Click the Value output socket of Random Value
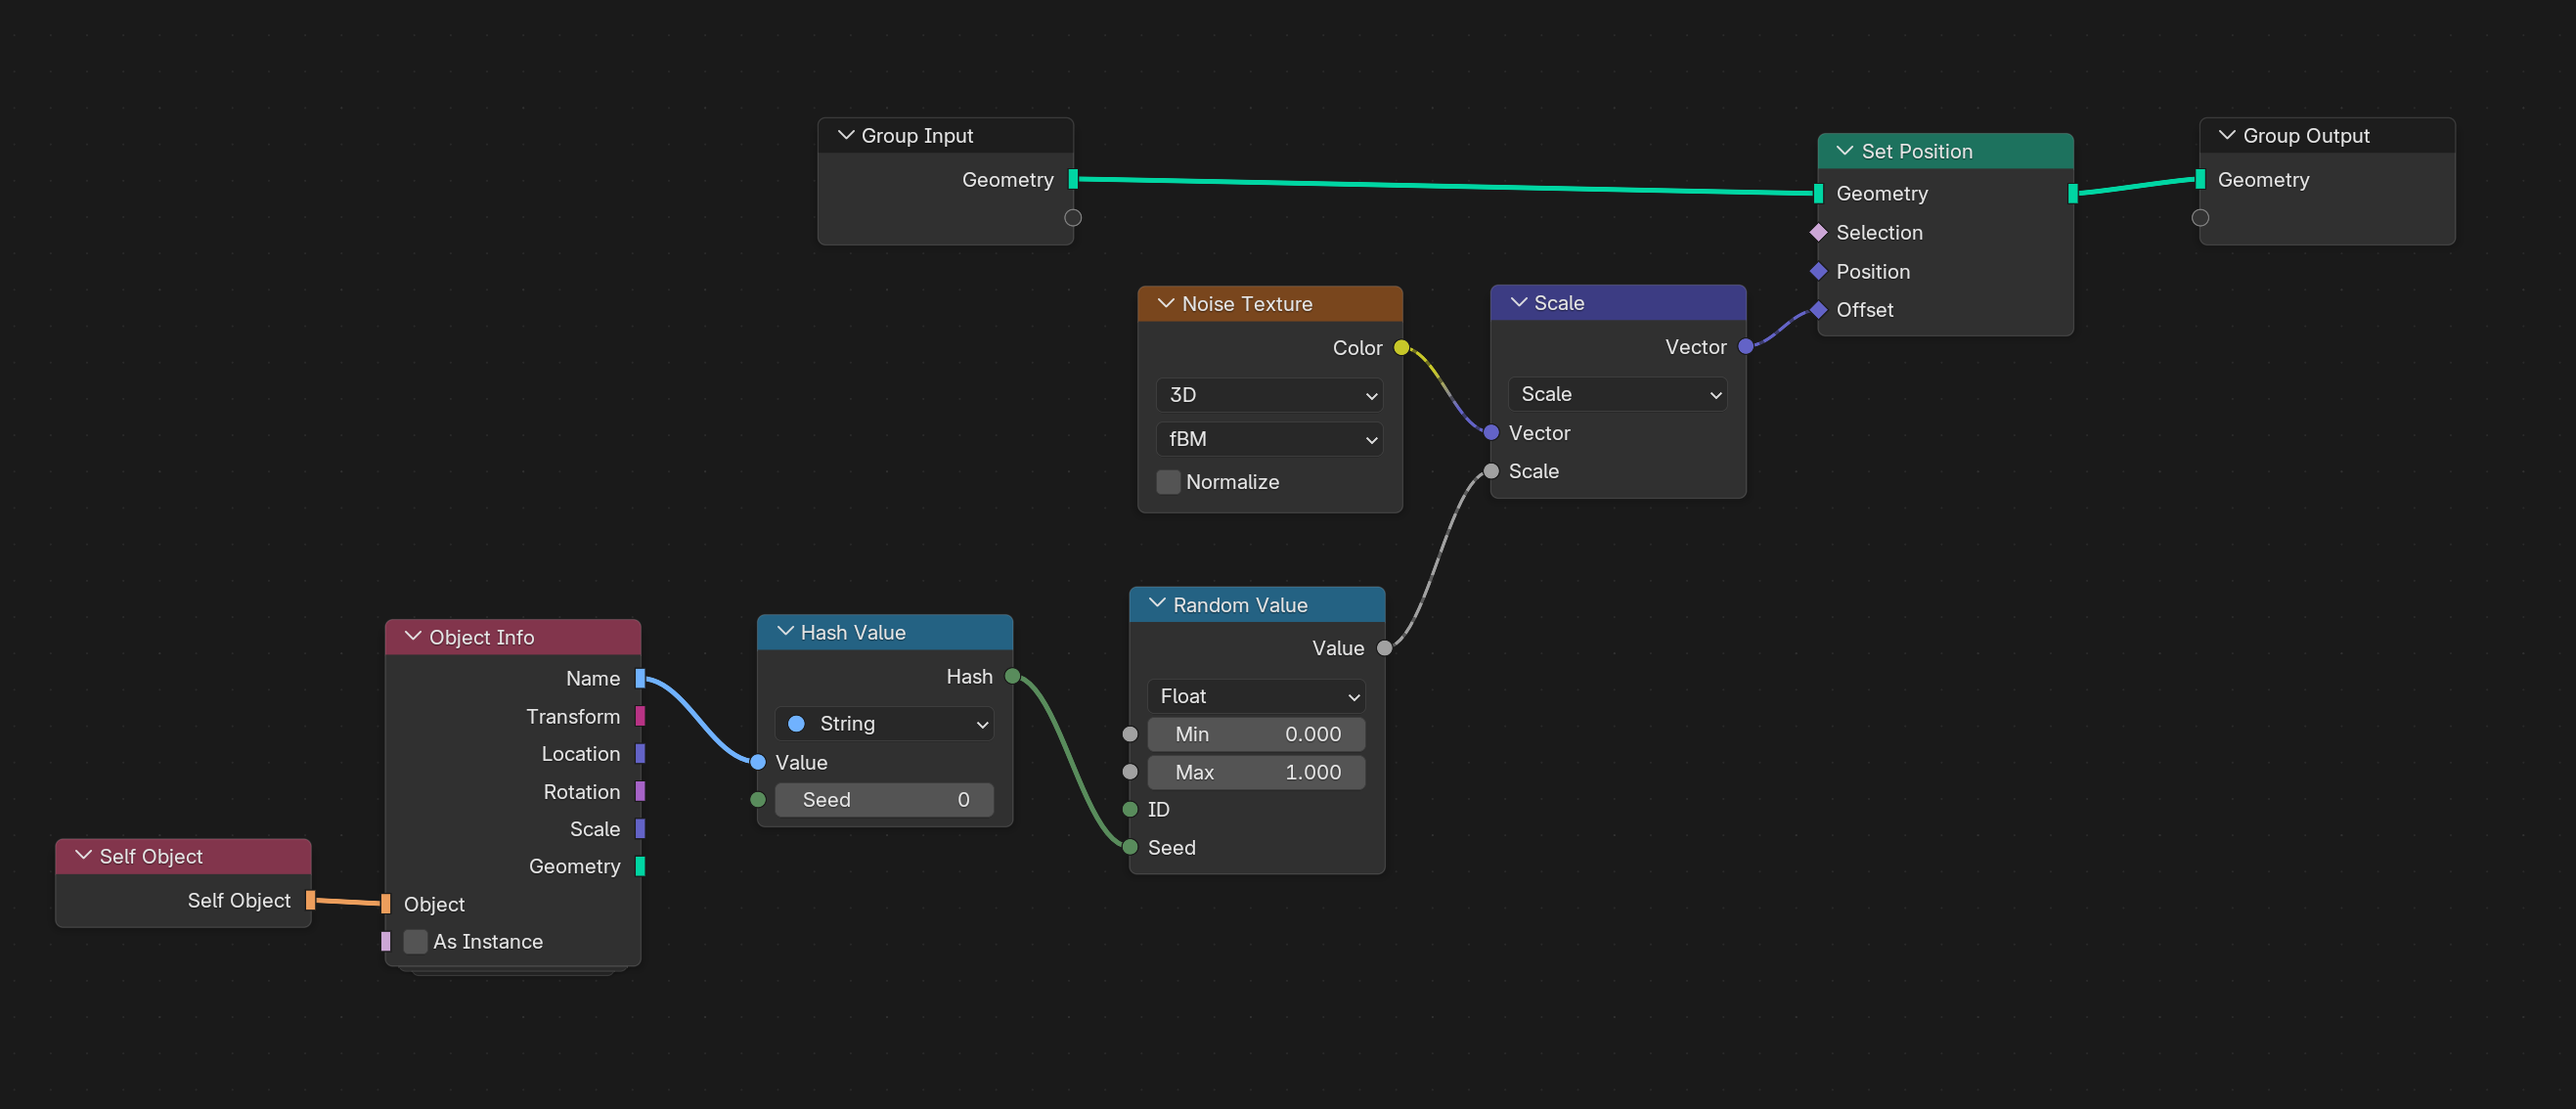The width and height of the screenshot is (2576, 1109). [1384, 648]
